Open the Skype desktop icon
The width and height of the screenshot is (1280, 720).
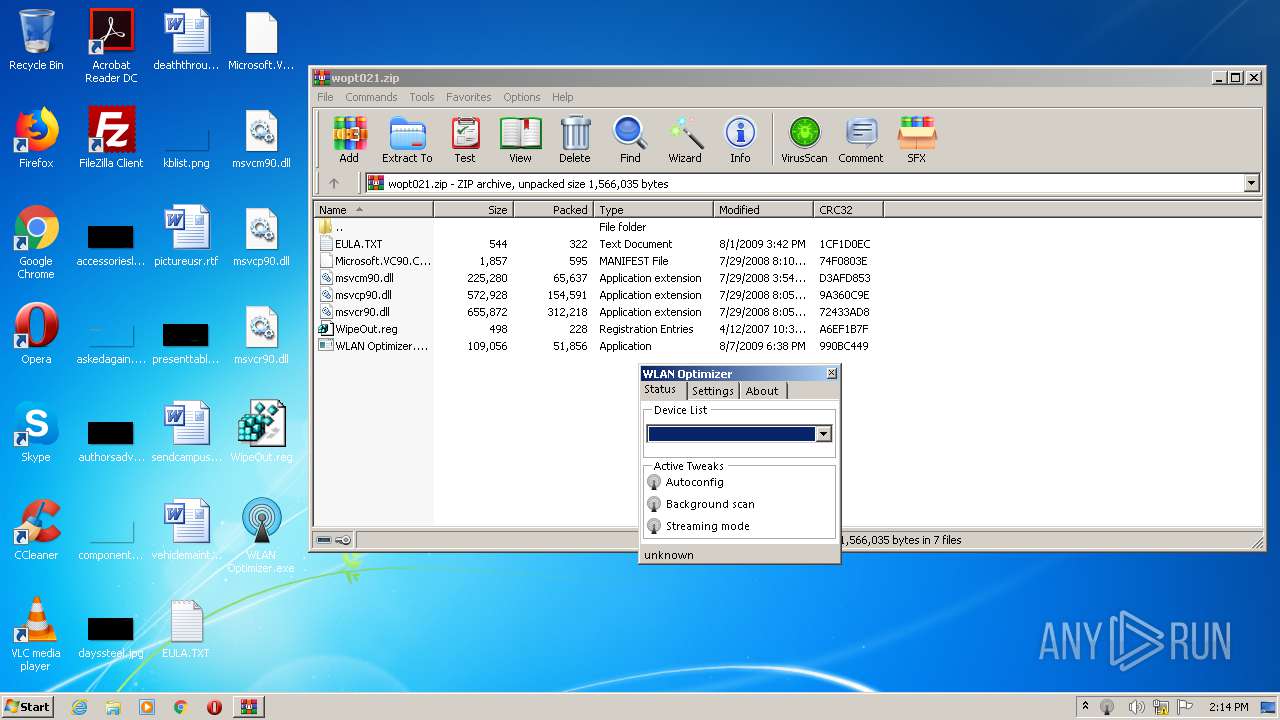pyautogui.click(x=36, y=433)
